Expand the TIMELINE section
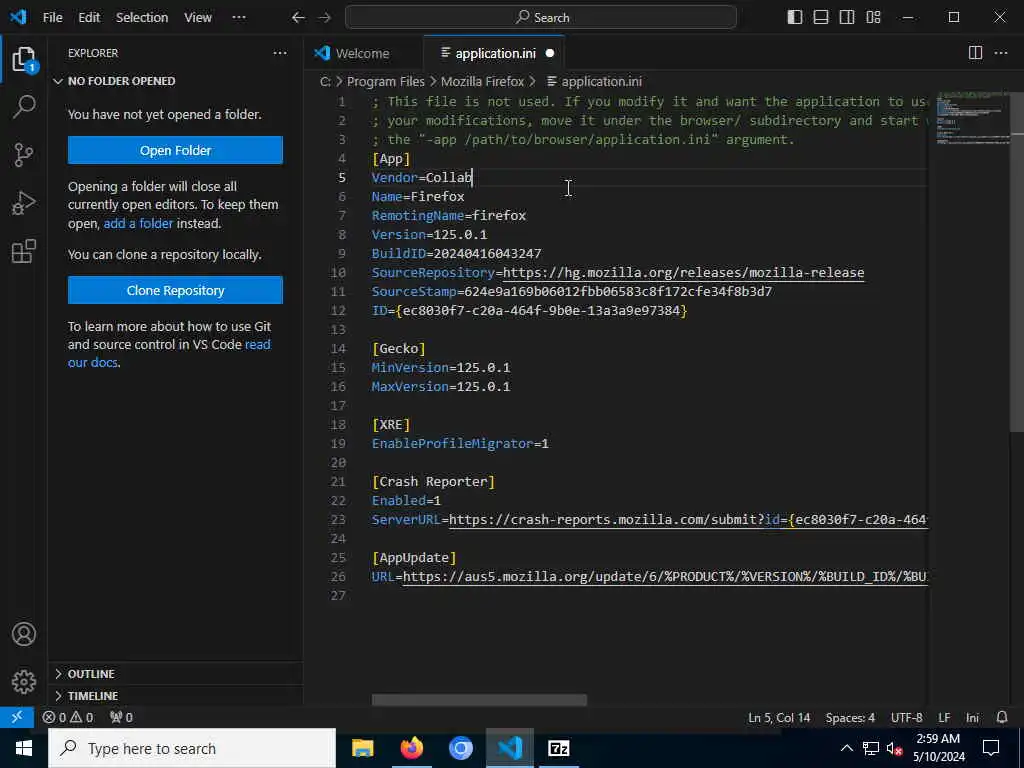 coord(93,696)
